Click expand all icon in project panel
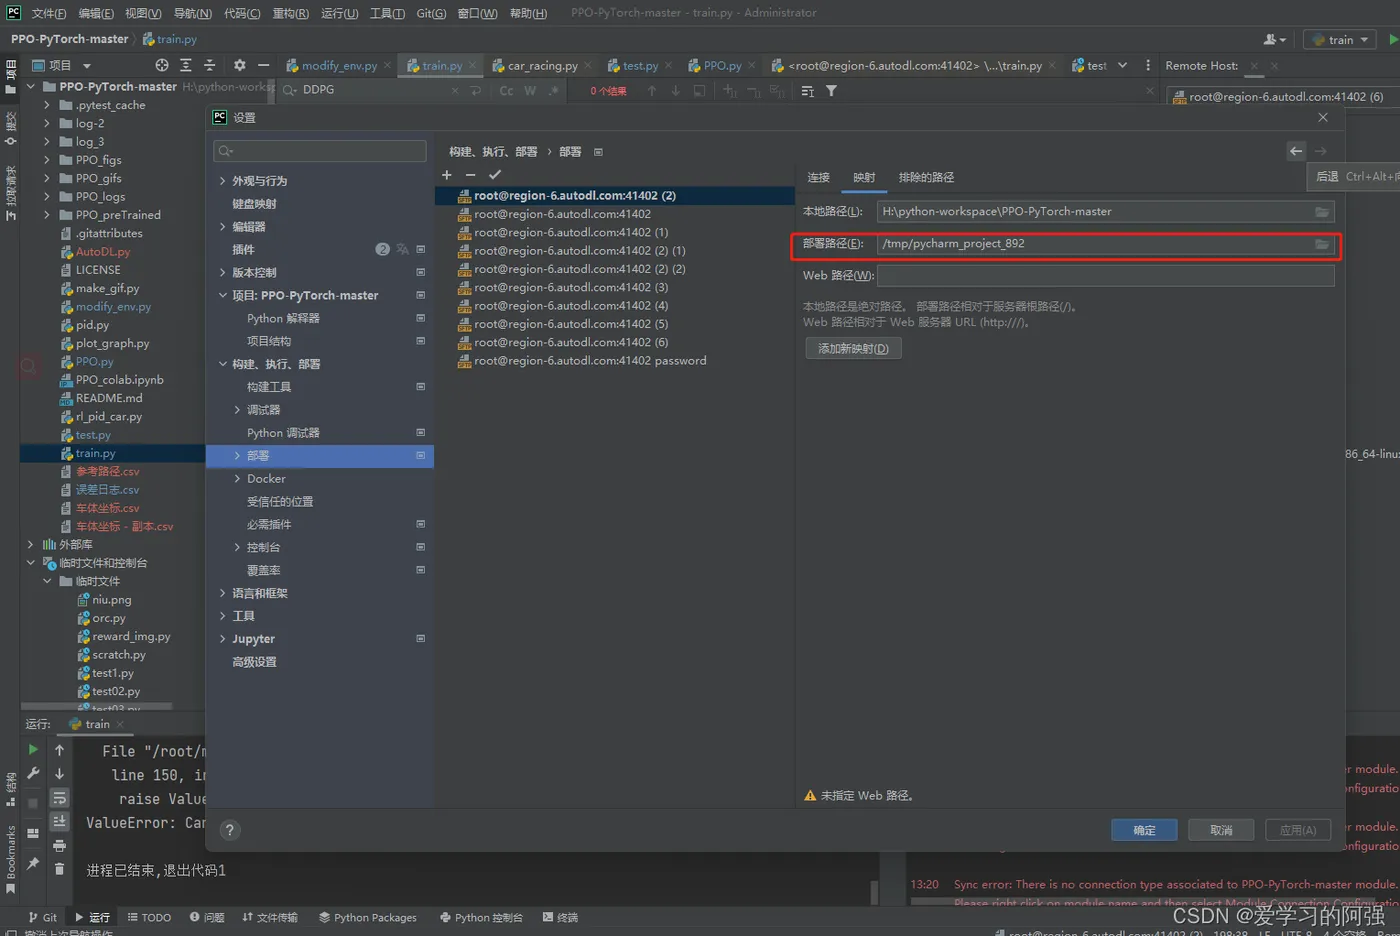 click(x=186, y=65)
